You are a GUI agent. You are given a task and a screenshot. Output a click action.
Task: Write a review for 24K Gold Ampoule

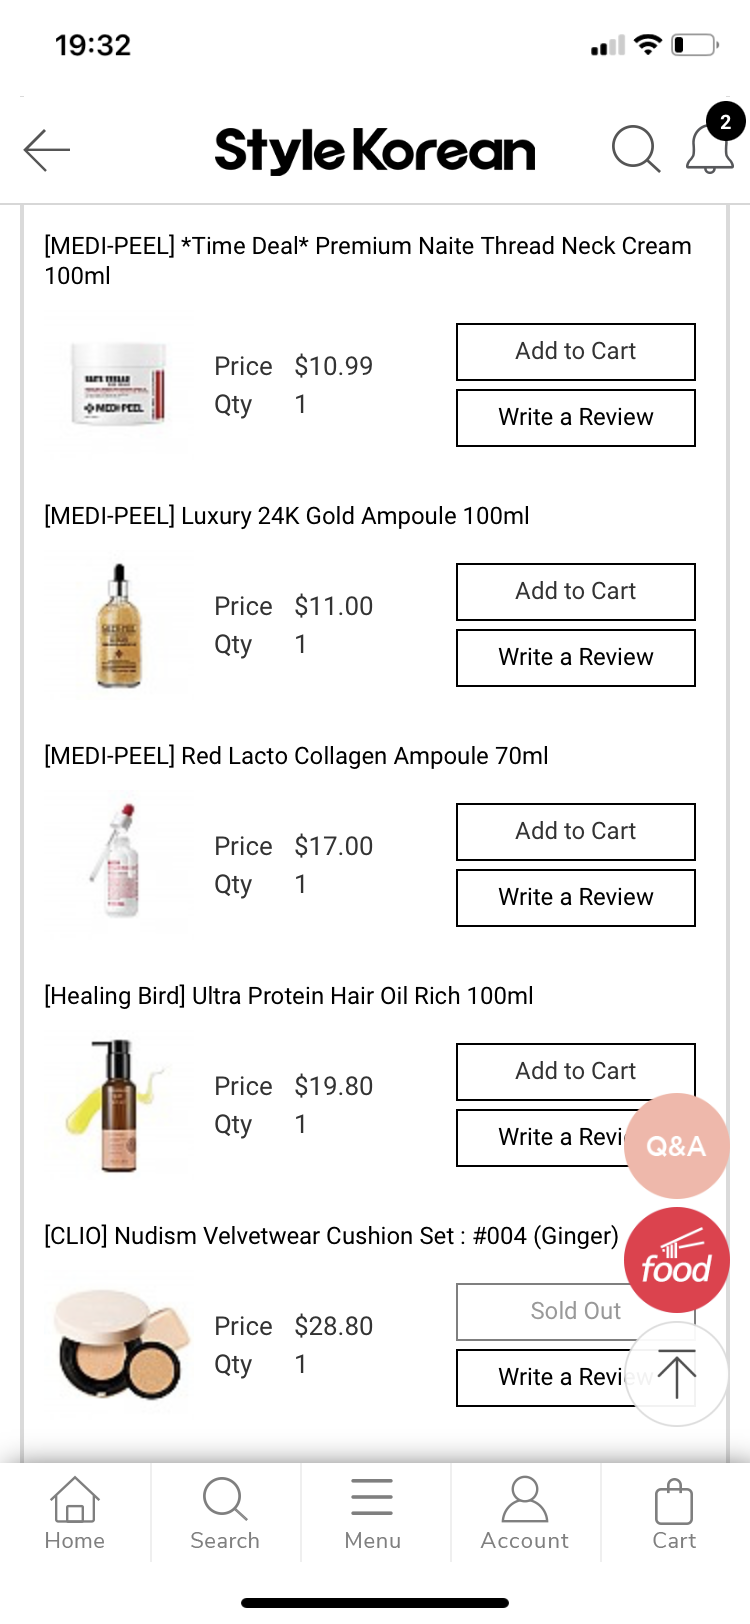click(x=576, y=658)
